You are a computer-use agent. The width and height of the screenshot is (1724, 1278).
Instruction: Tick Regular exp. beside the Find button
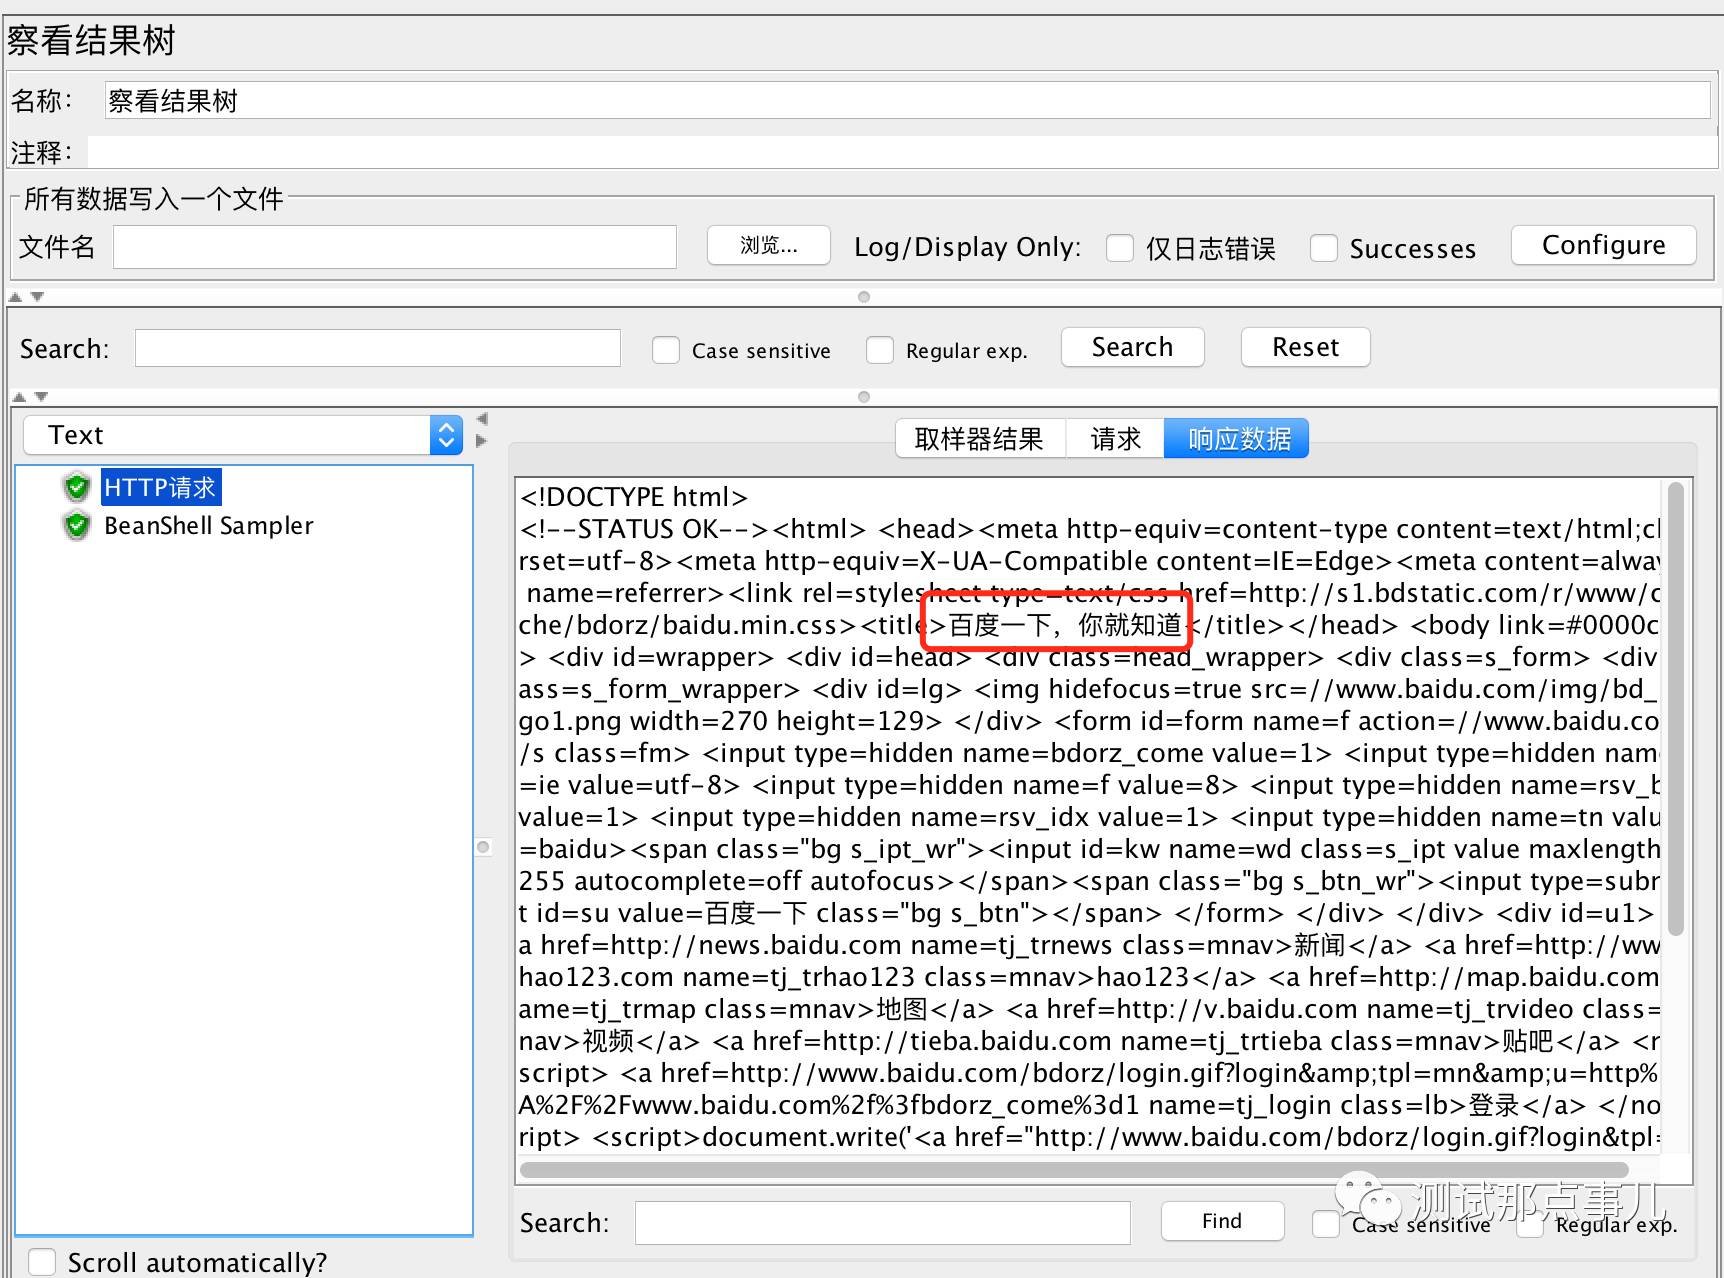(1530, 1223)
